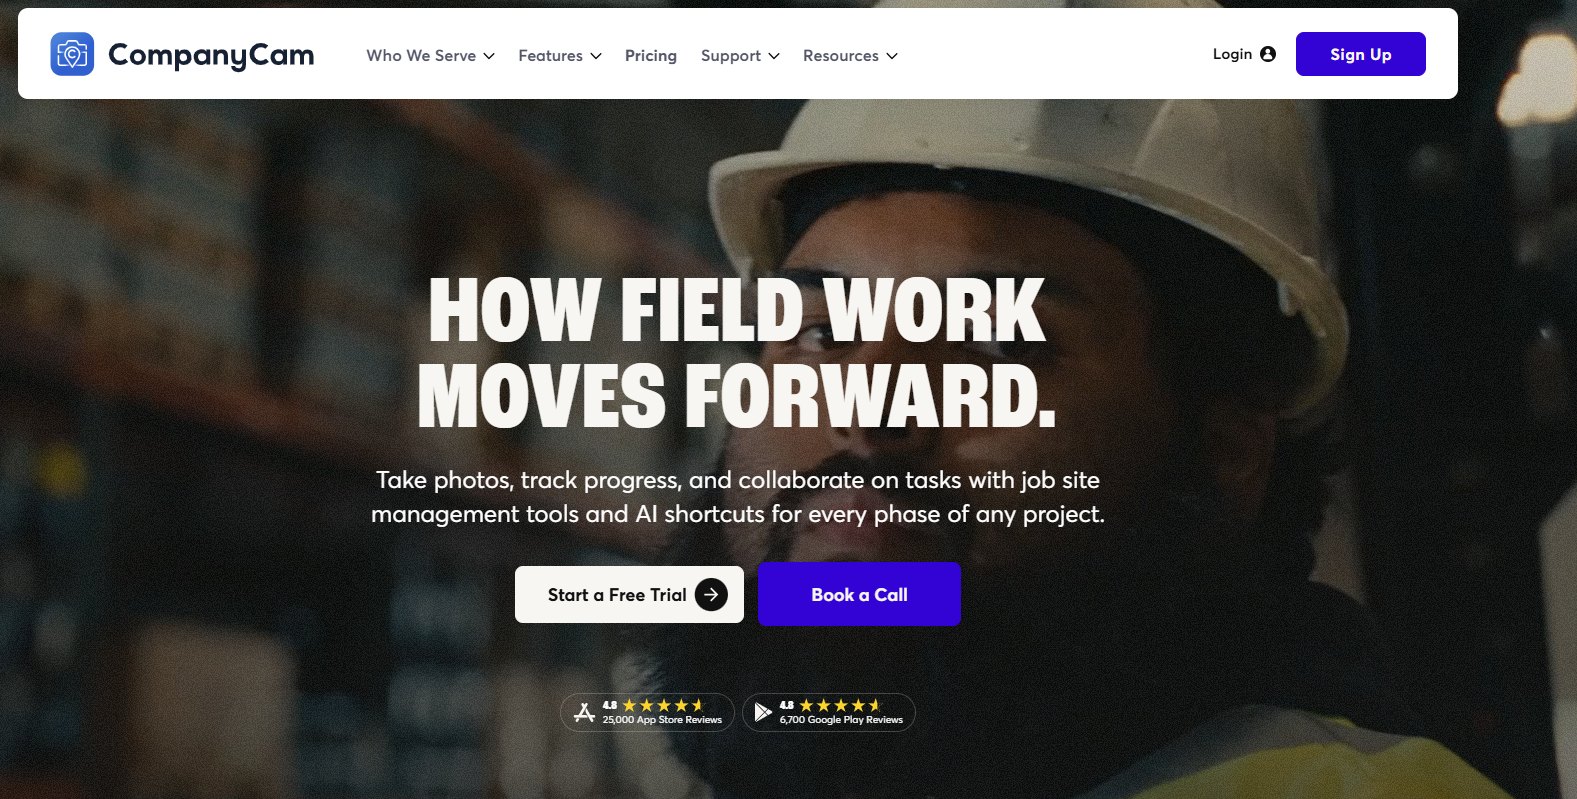1577x799 pixels.
Task: Click the arrow icon in Start a Free Trial
Action: pos(711,594)
